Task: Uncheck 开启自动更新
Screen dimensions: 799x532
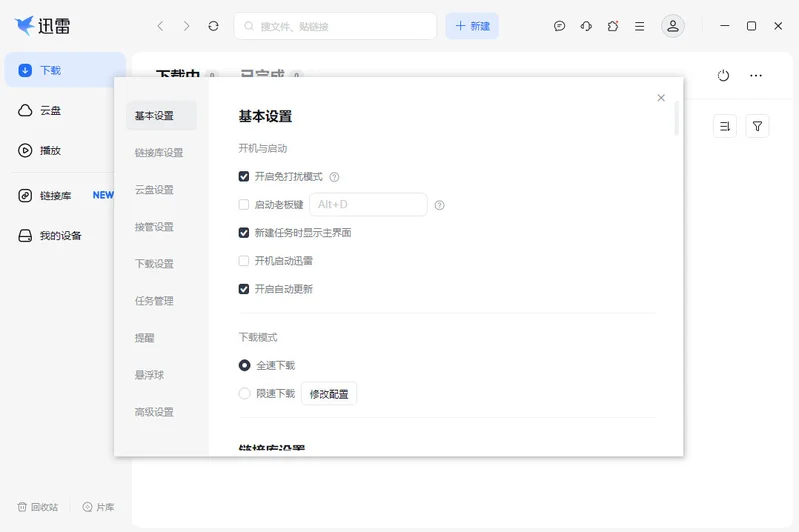Action: (244, 289)
